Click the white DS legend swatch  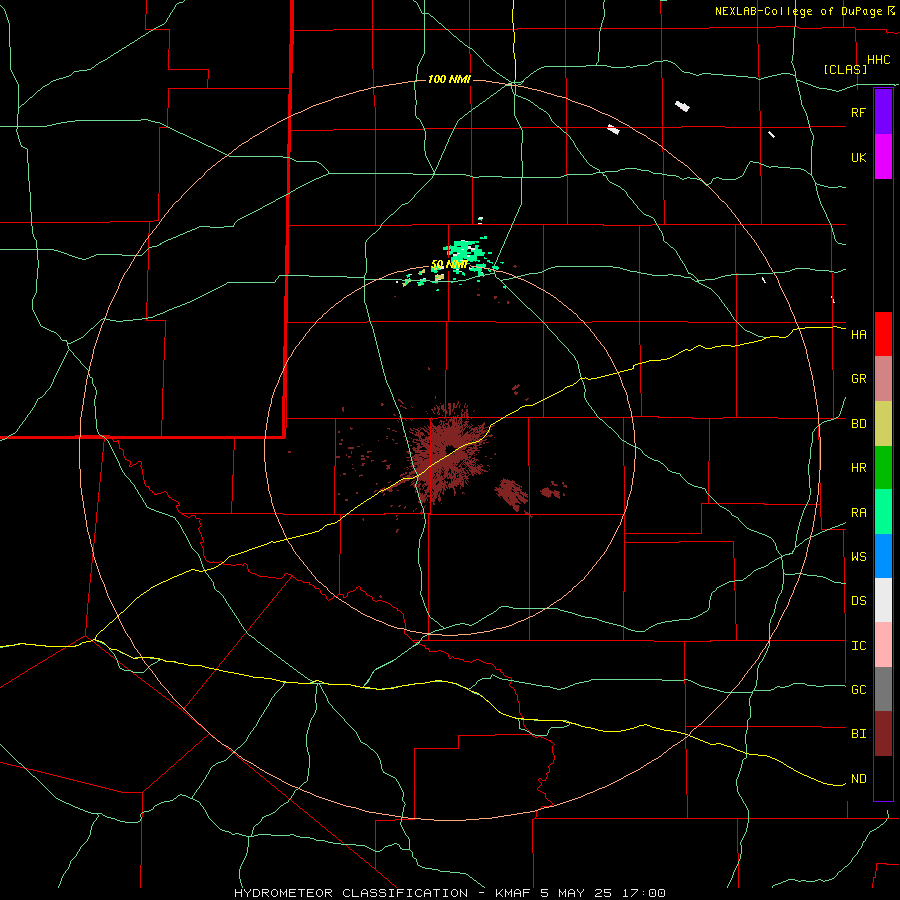883,600
